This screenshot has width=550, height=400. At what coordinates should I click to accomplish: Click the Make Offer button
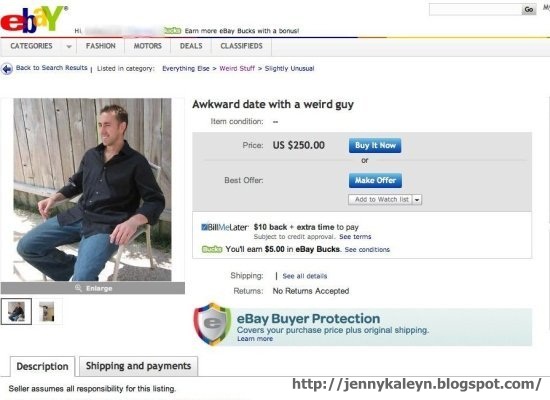[x=375, y=180]
